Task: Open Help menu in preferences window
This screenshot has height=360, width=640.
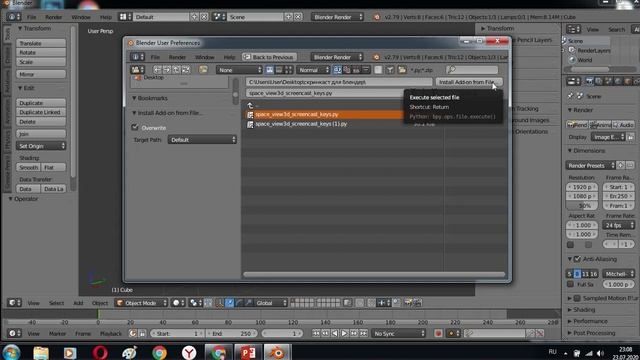Action: (x=229, y=58)
